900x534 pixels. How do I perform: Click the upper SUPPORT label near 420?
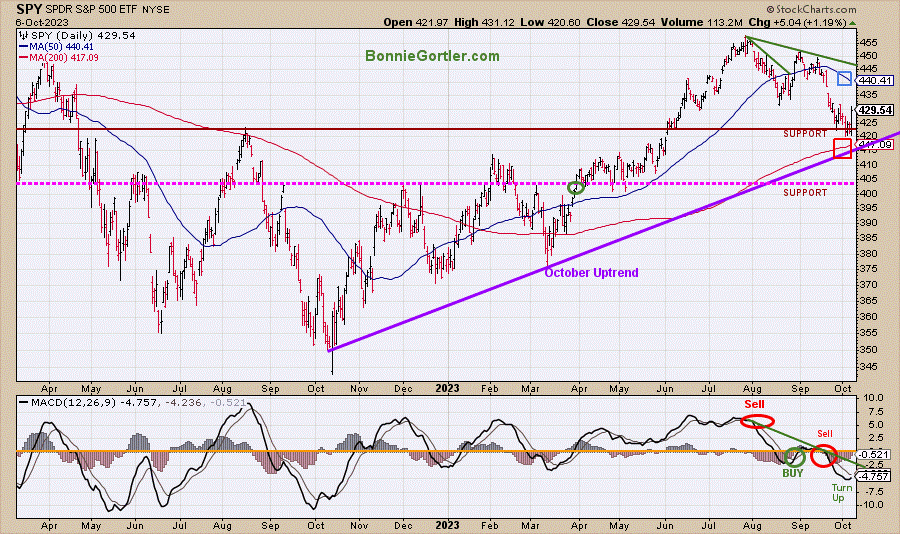pos(805,134)
